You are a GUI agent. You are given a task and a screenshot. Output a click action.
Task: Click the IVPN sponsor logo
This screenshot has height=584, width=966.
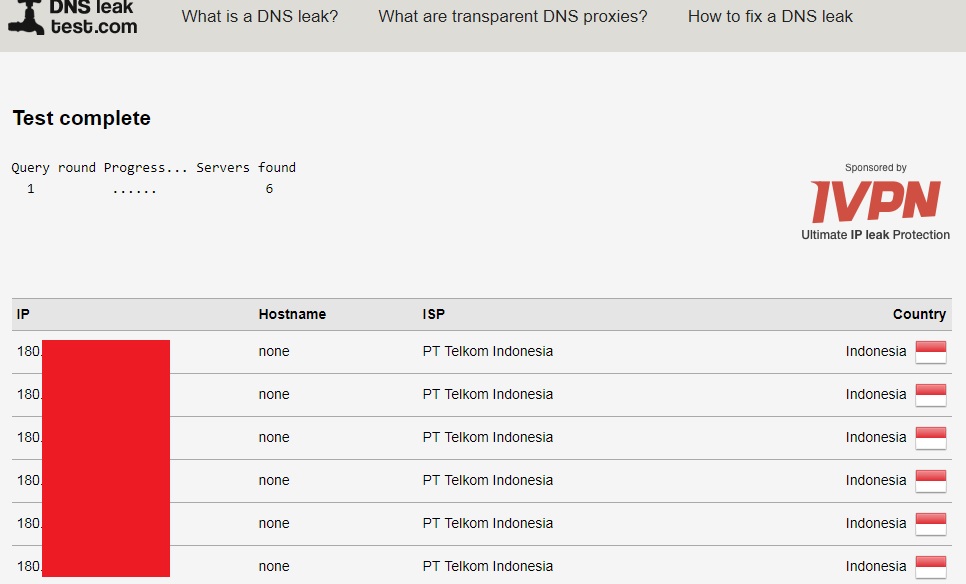click(x=875, y=201)
